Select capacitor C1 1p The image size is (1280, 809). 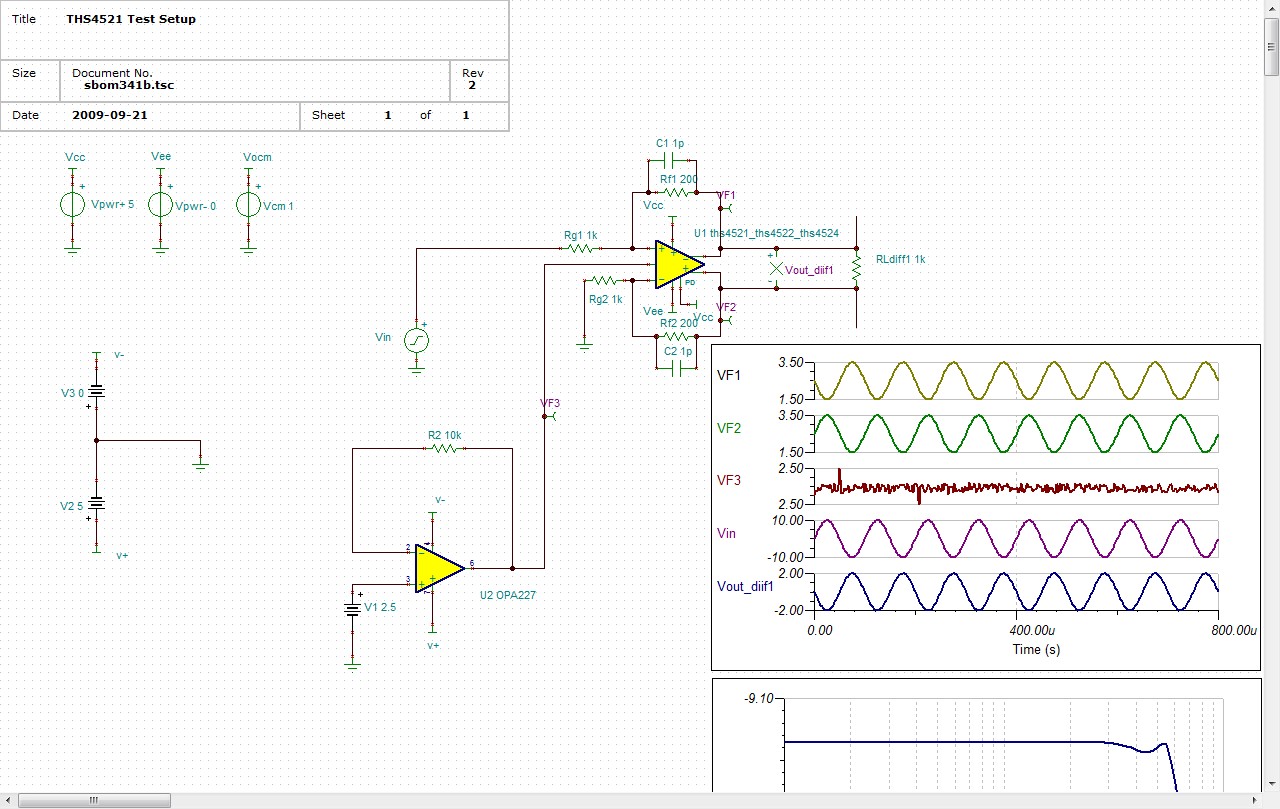tap(672, 160)
